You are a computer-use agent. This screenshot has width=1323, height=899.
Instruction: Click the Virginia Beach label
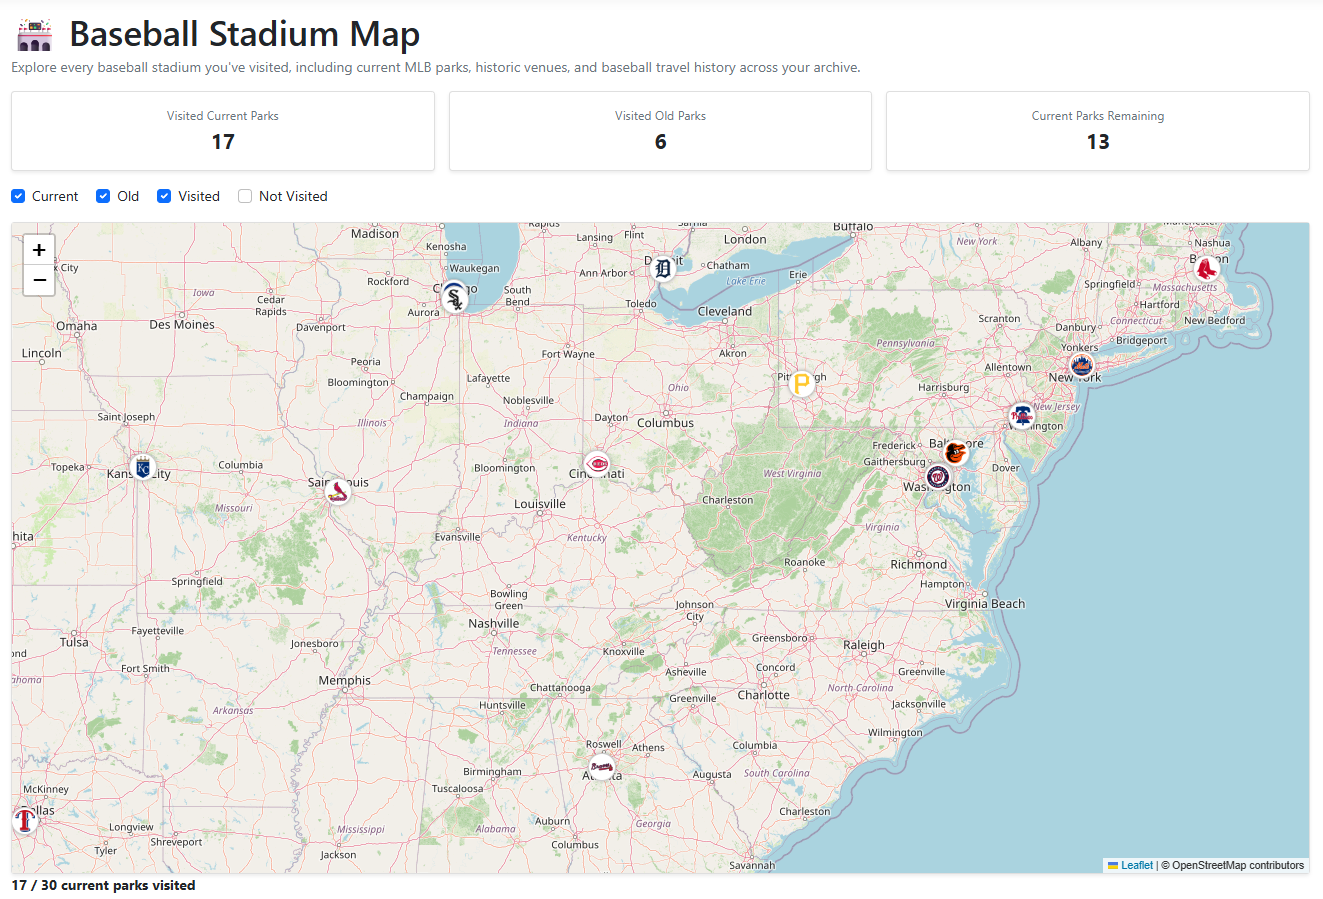point(985,604)
